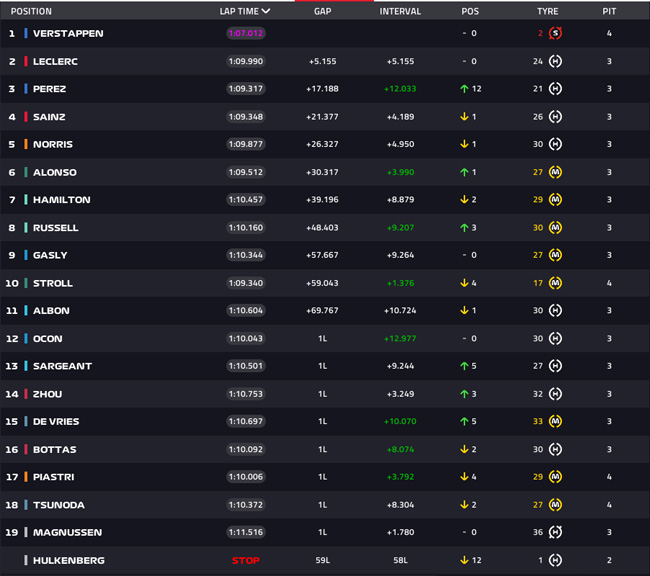650x576 pixels.
Task: Click Hulkenberg's gap value 59L
Action: tap(323, 560)
